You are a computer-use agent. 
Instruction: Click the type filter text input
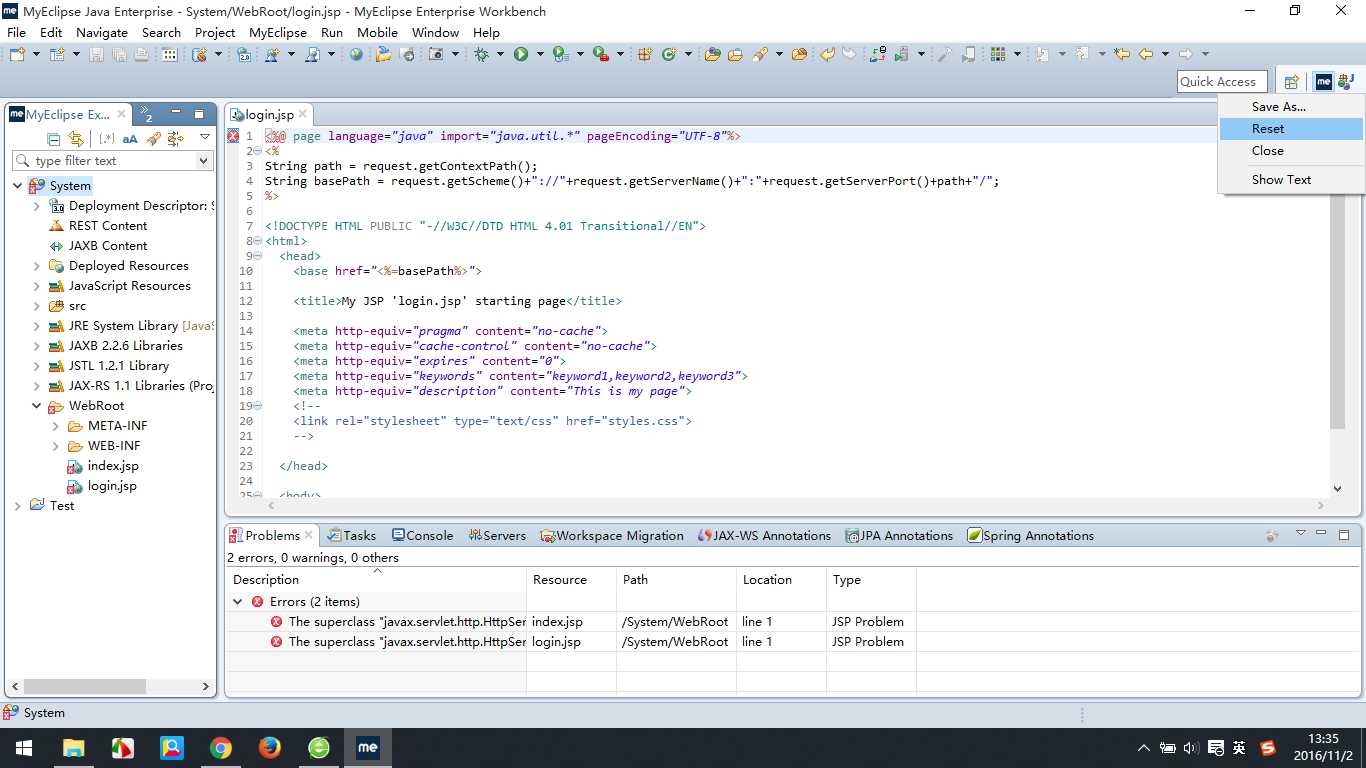tap(113, 160)
